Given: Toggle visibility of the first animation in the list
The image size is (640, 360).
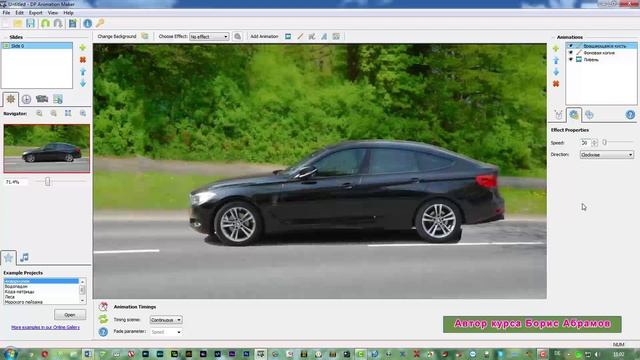Looking at the screenshot, I should 571,46.
